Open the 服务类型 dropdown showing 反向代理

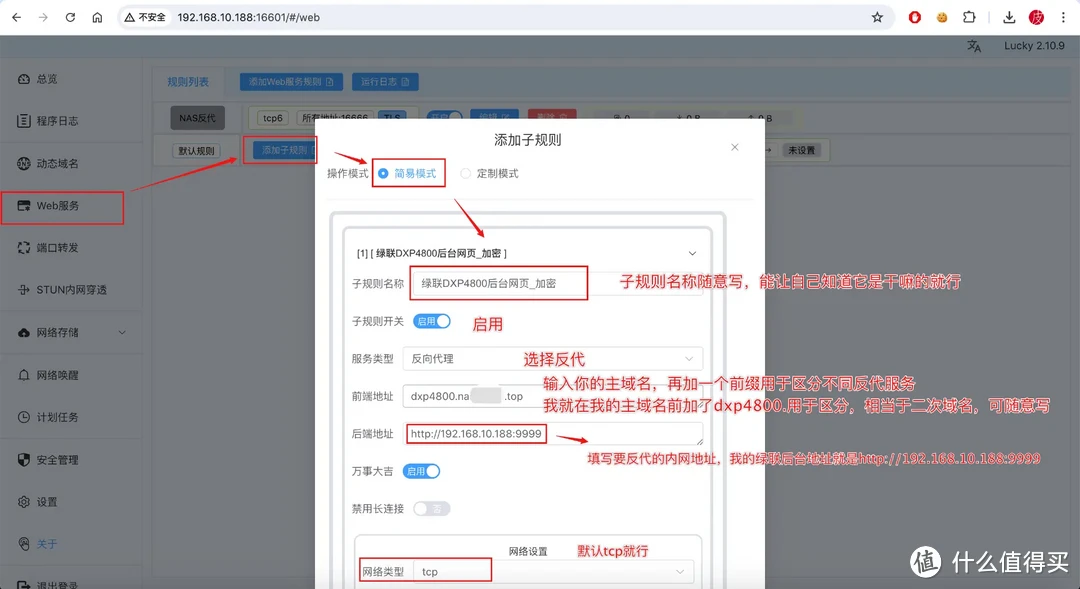click(x=552, y=358)
